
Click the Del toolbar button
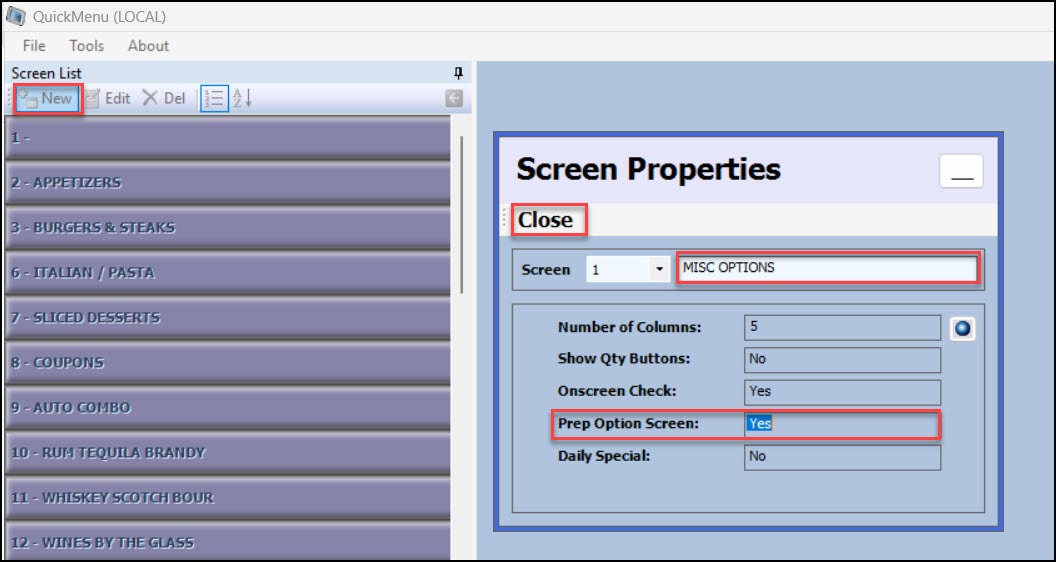[164, 98]
